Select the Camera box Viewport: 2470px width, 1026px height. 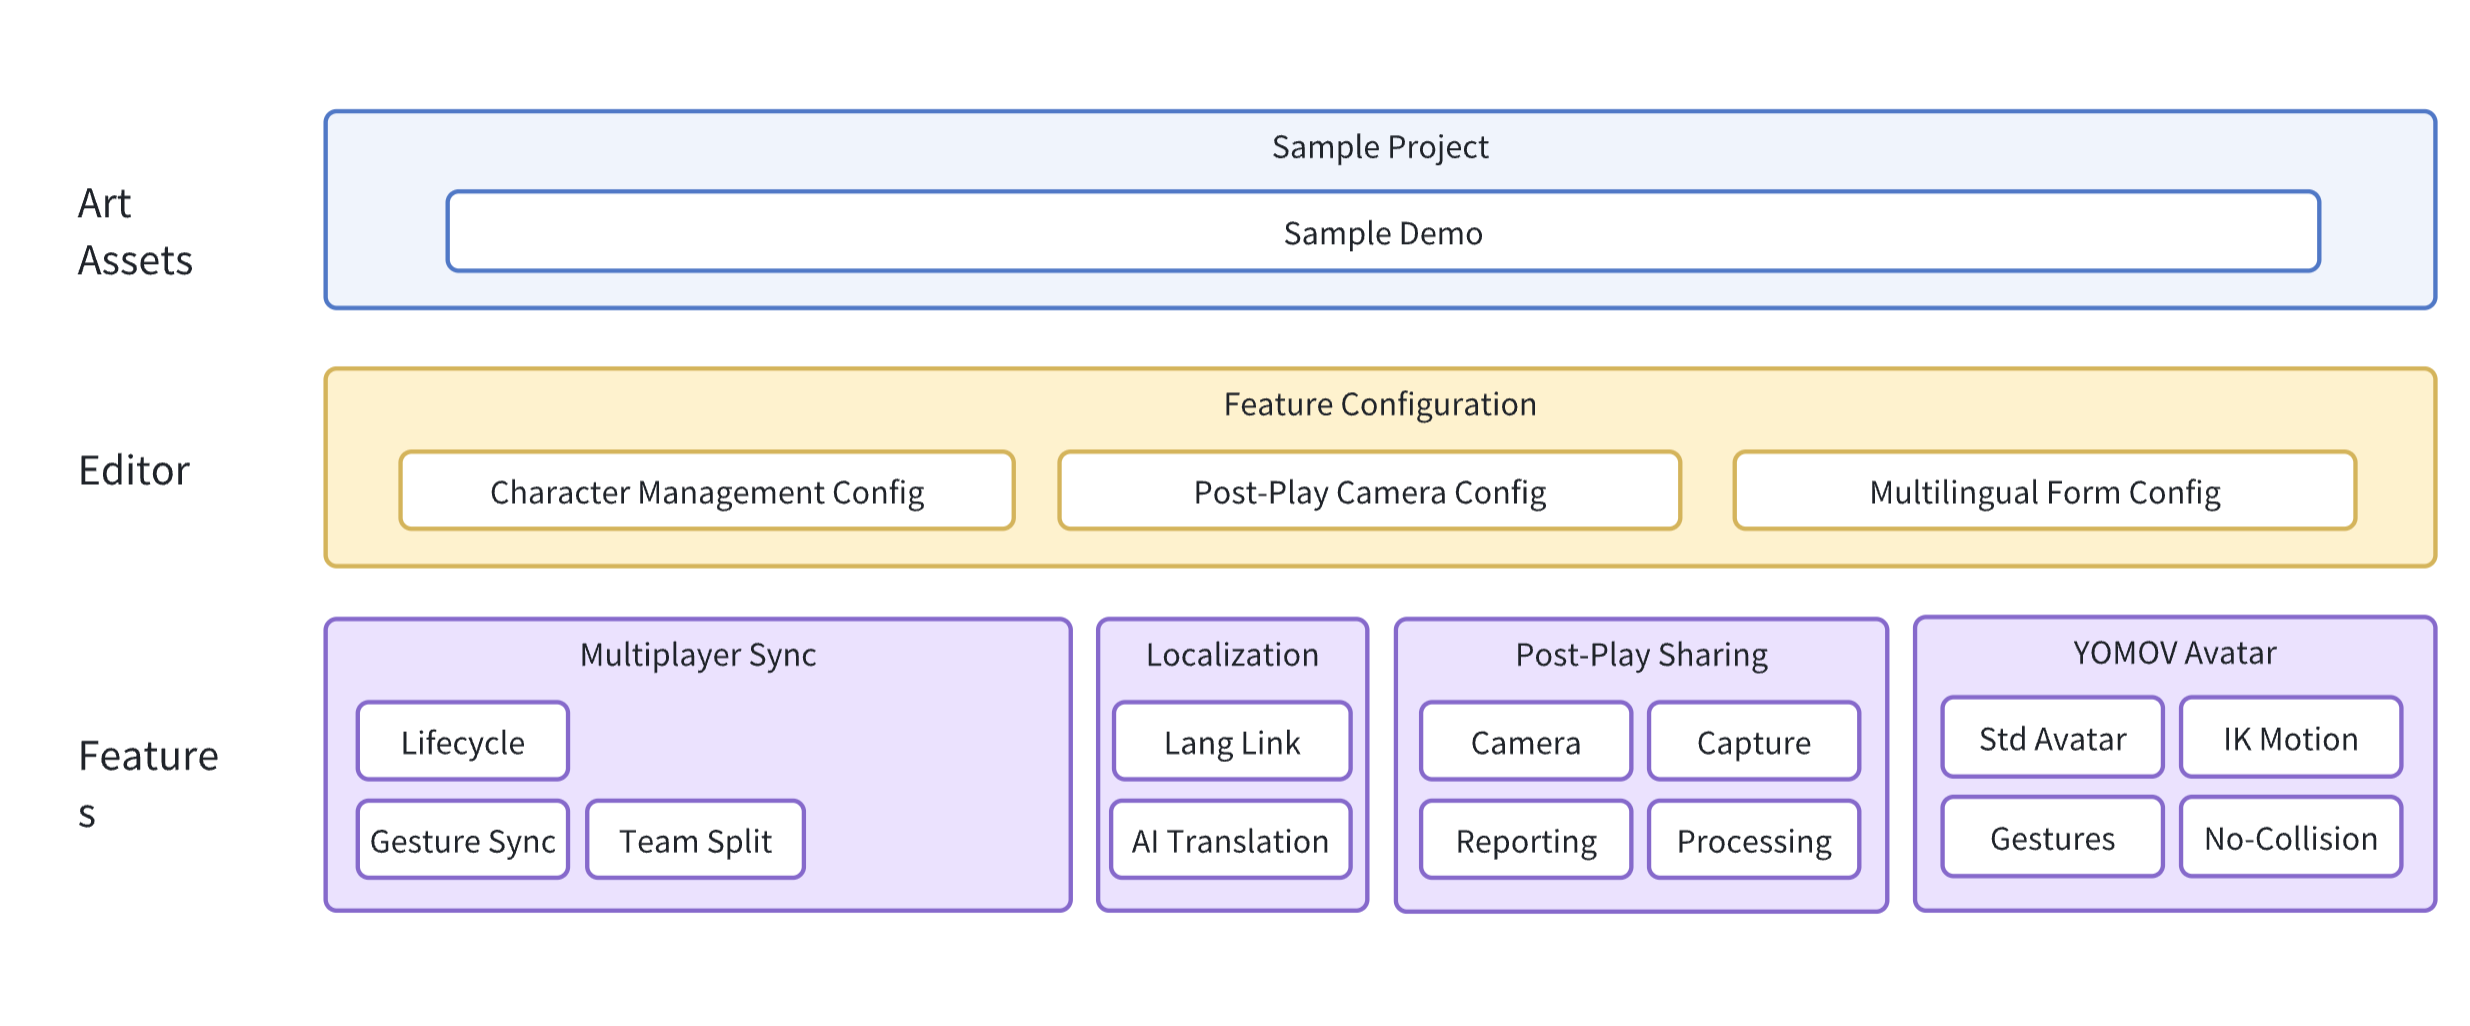(1526, 741)
